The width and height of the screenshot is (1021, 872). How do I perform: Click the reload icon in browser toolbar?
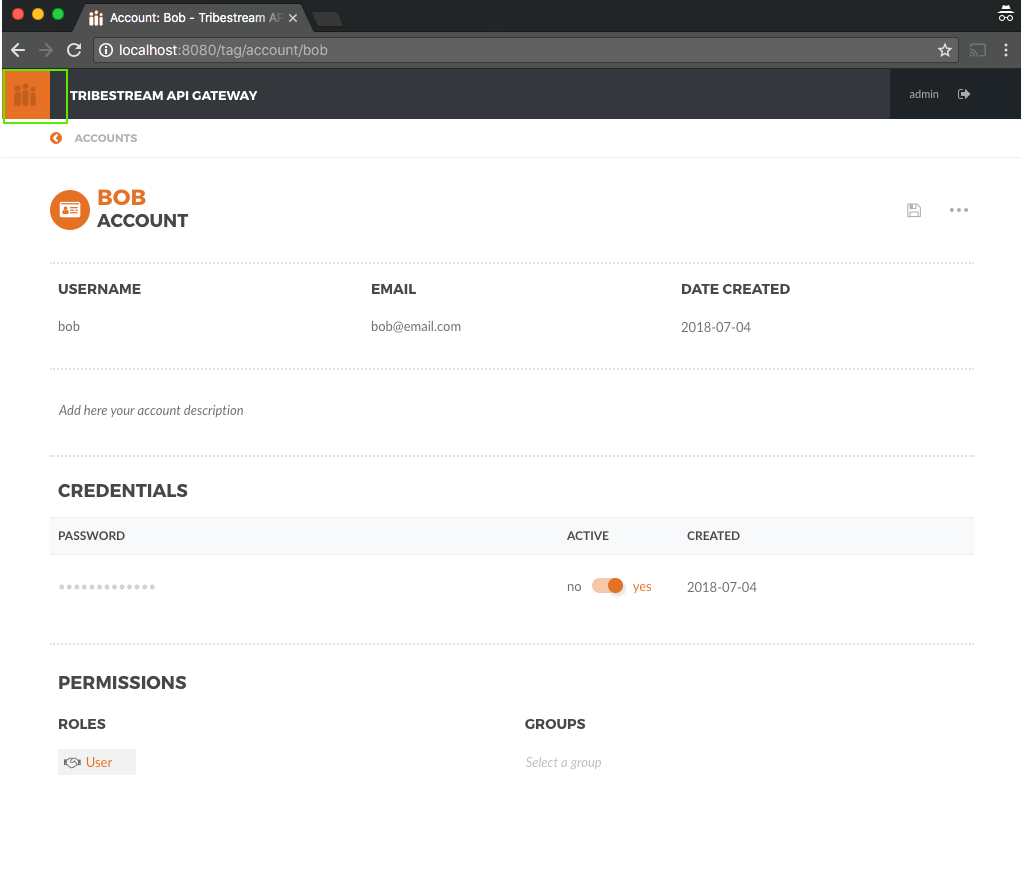[73, 49]
